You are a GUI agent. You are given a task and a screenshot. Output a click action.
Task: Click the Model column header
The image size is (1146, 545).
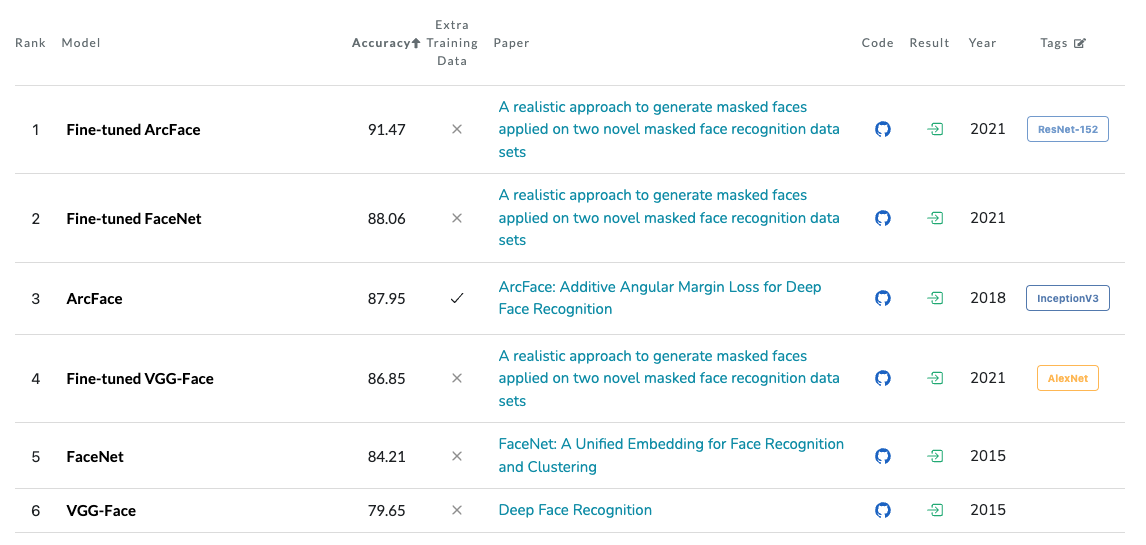(81, 43)
